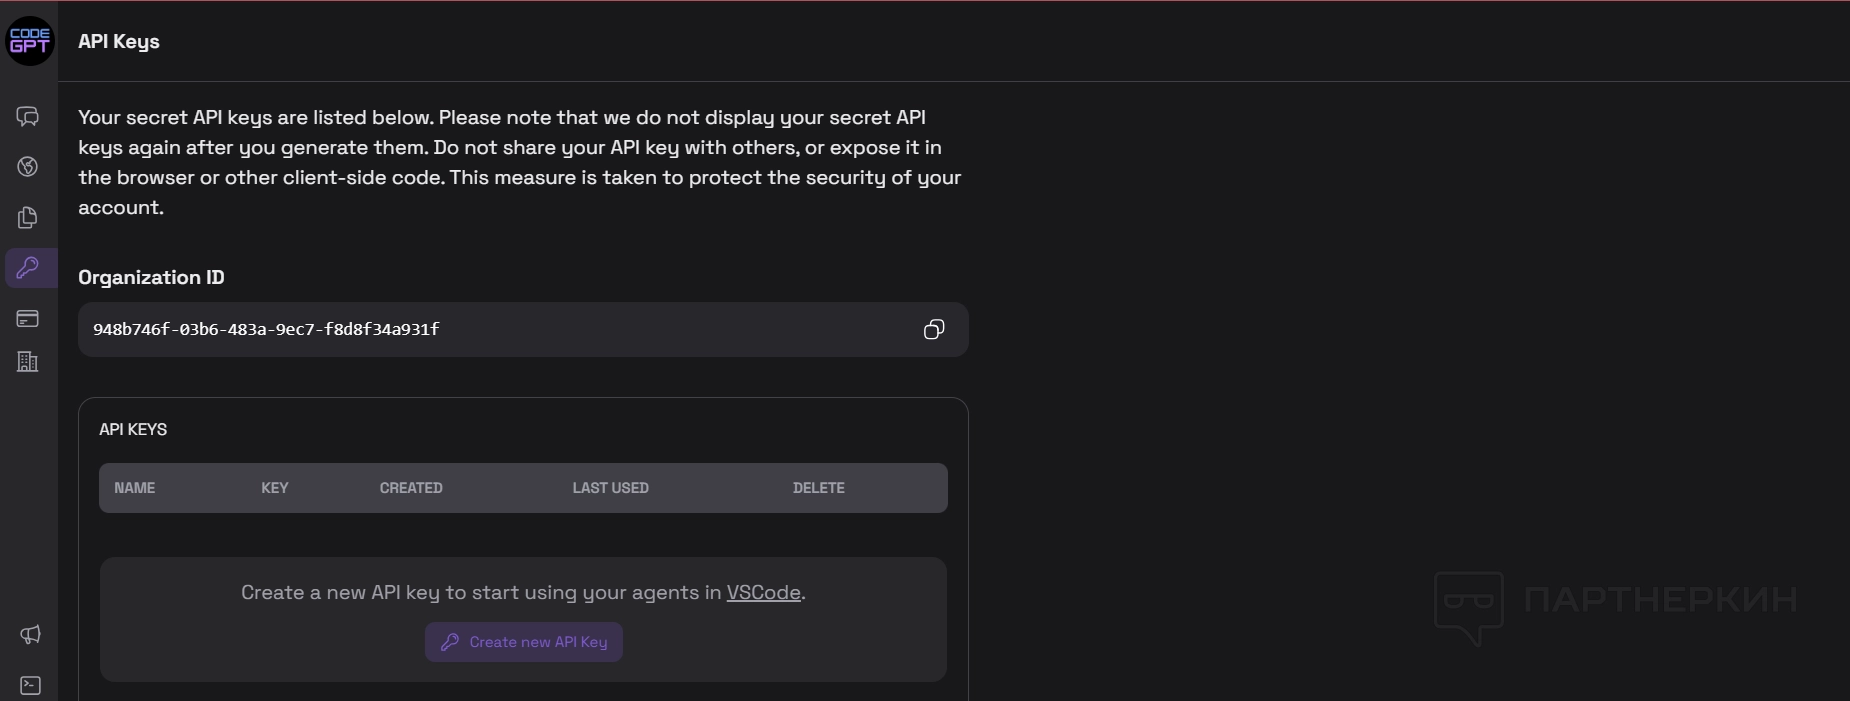Open the terminal icon in sidebar

[x=30, y=685]
